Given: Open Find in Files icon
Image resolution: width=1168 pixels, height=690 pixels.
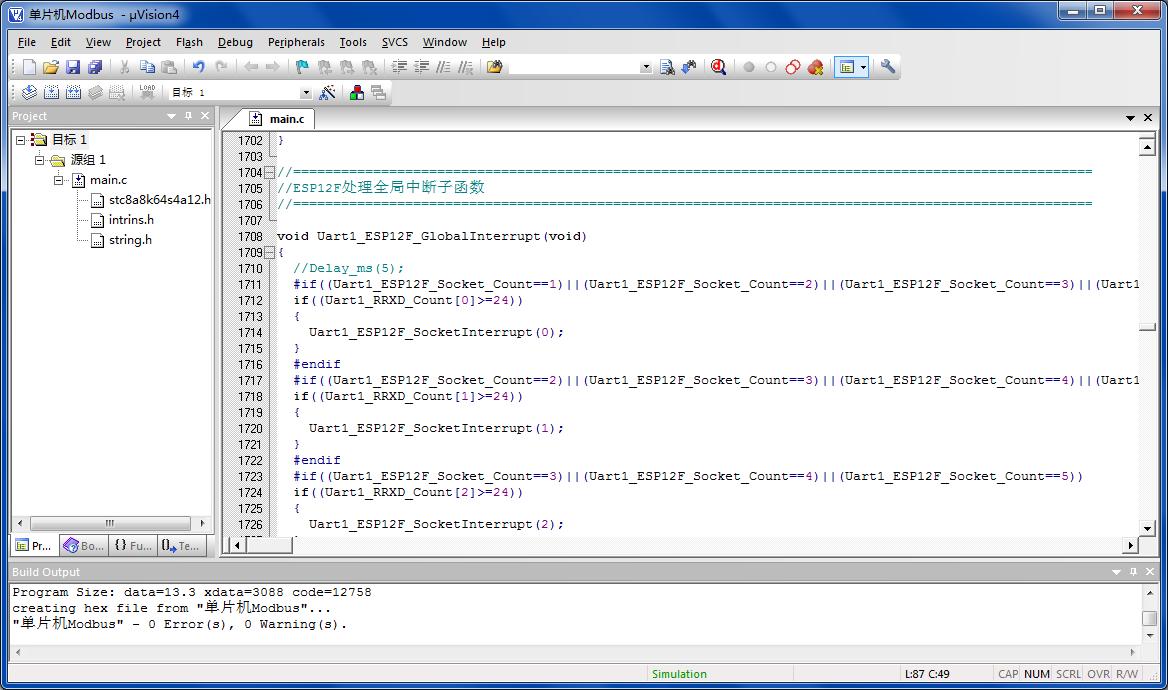Looking at the screenshot, I should [495, 67].
